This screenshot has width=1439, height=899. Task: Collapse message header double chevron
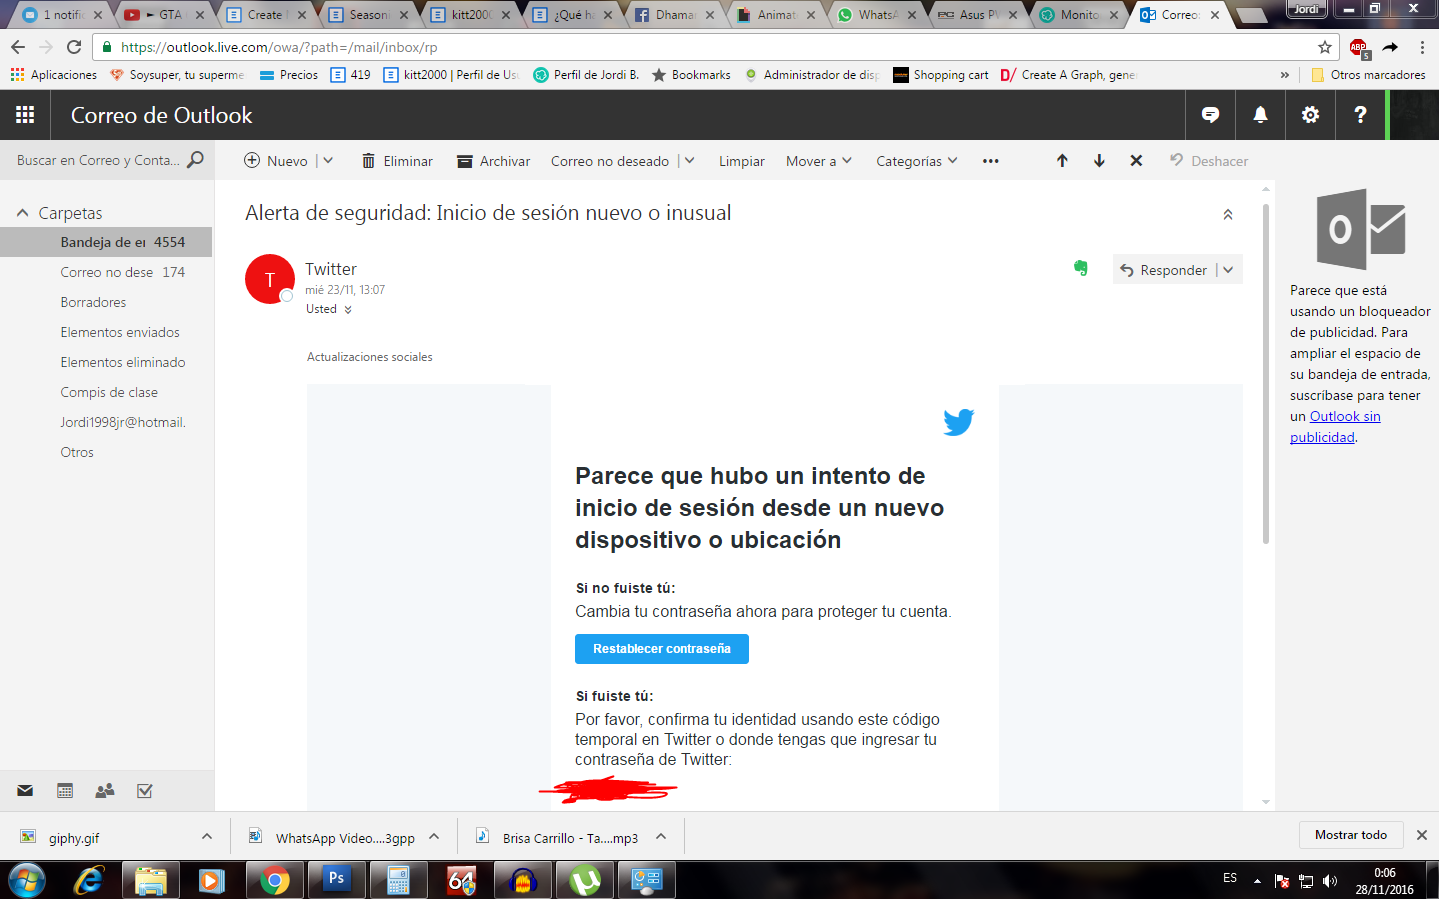1228,214
